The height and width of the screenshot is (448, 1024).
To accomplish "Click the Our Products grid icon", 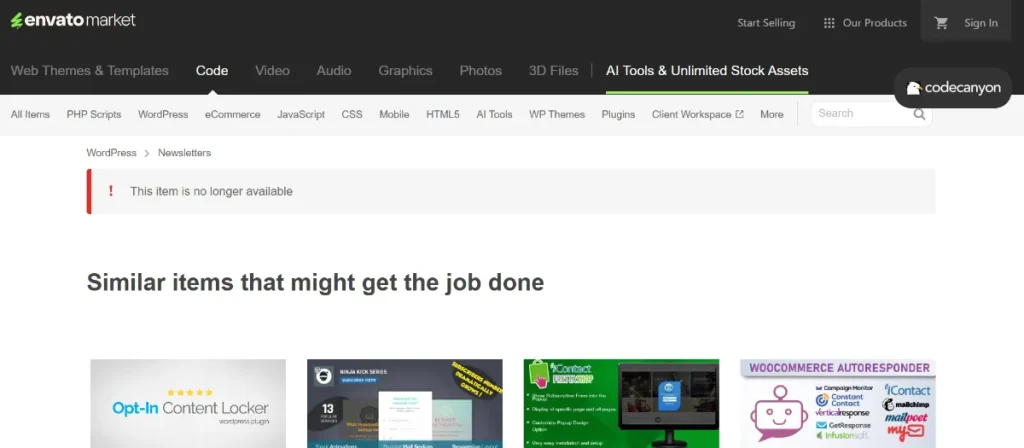I will pyautogui.click(x=829, y=23).
